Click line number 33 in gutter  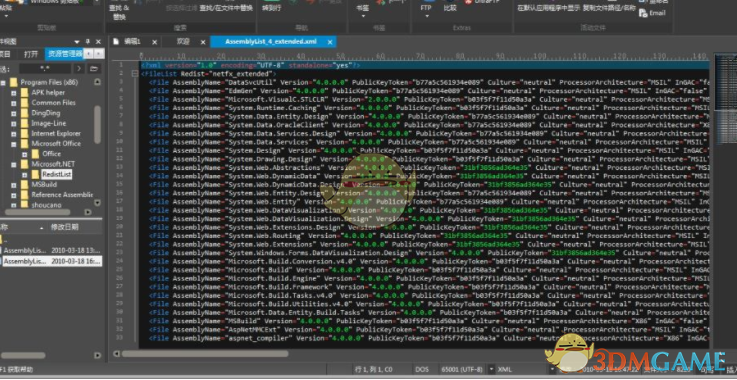tap(119, 338)
